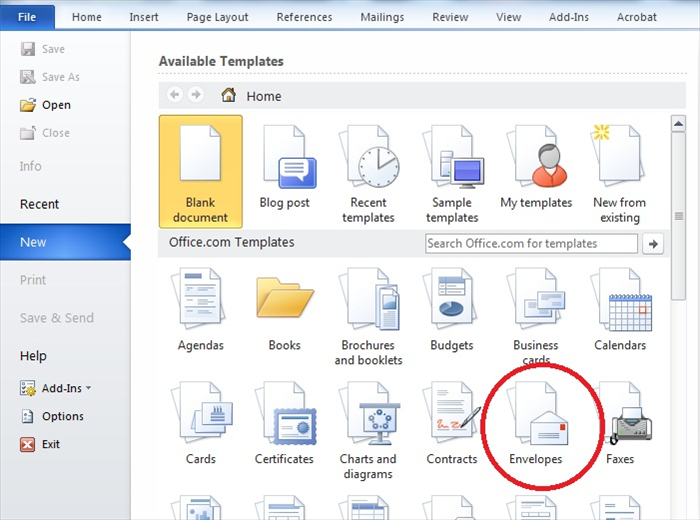The height and width of the screenshot is (520, 700).
Task: Open Charts and diagrams category
Action: click(x=368, y=429)
